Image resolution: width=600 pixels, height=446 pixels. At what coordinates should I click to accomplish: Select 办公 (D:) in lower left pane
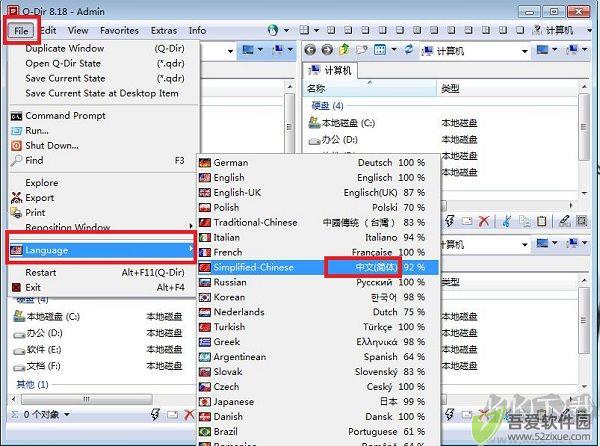[38, 333]
